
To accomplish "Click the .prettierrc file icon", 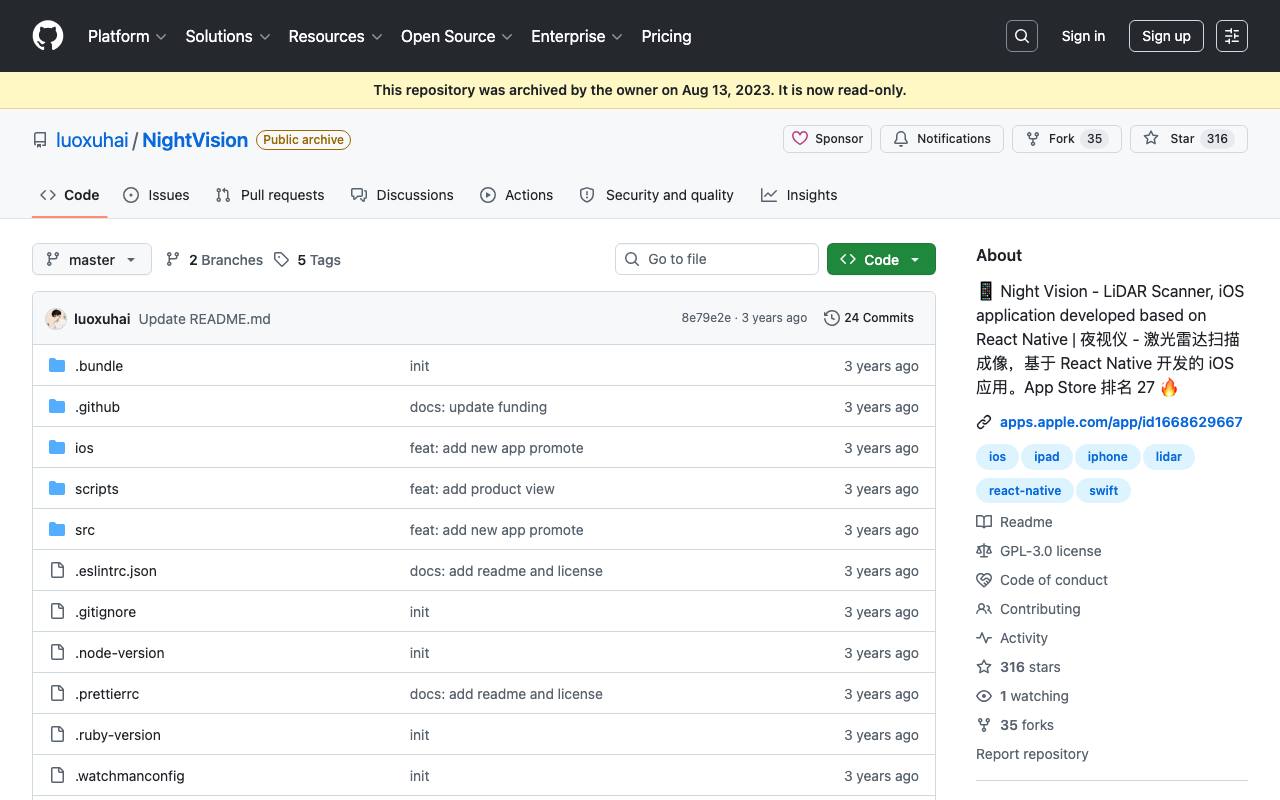I will pyautogui.click(x=57, y=694).
